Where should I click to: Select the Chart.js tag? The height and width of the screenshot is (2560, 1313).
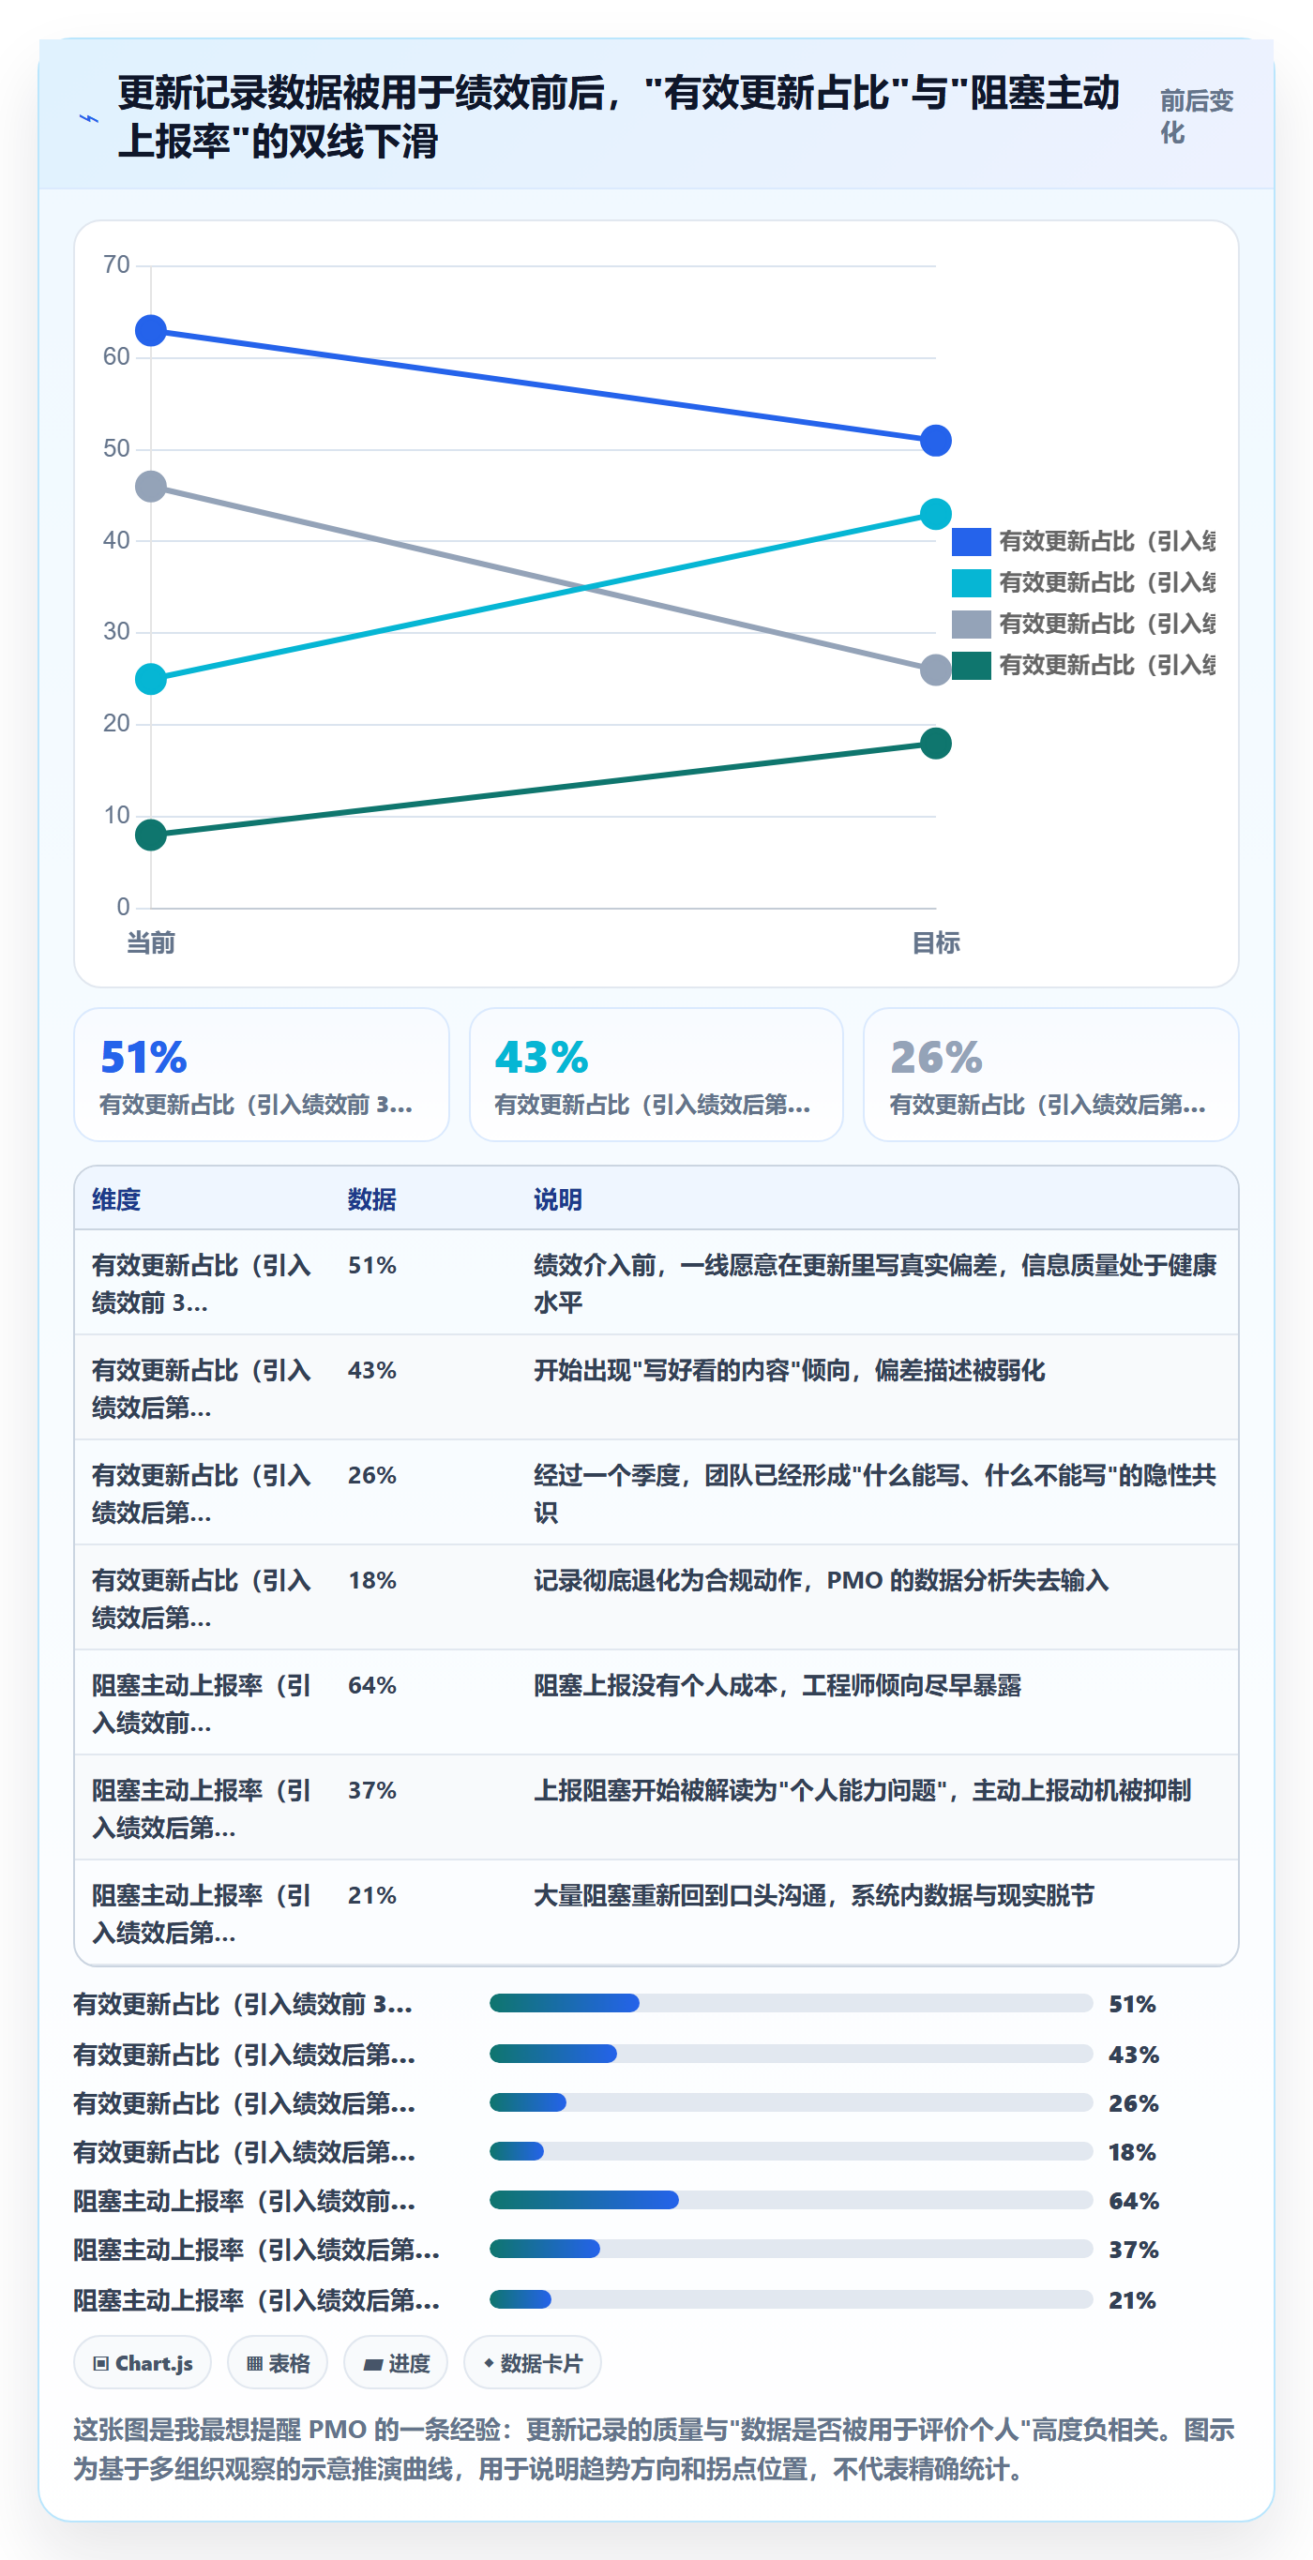[142, 2362]
